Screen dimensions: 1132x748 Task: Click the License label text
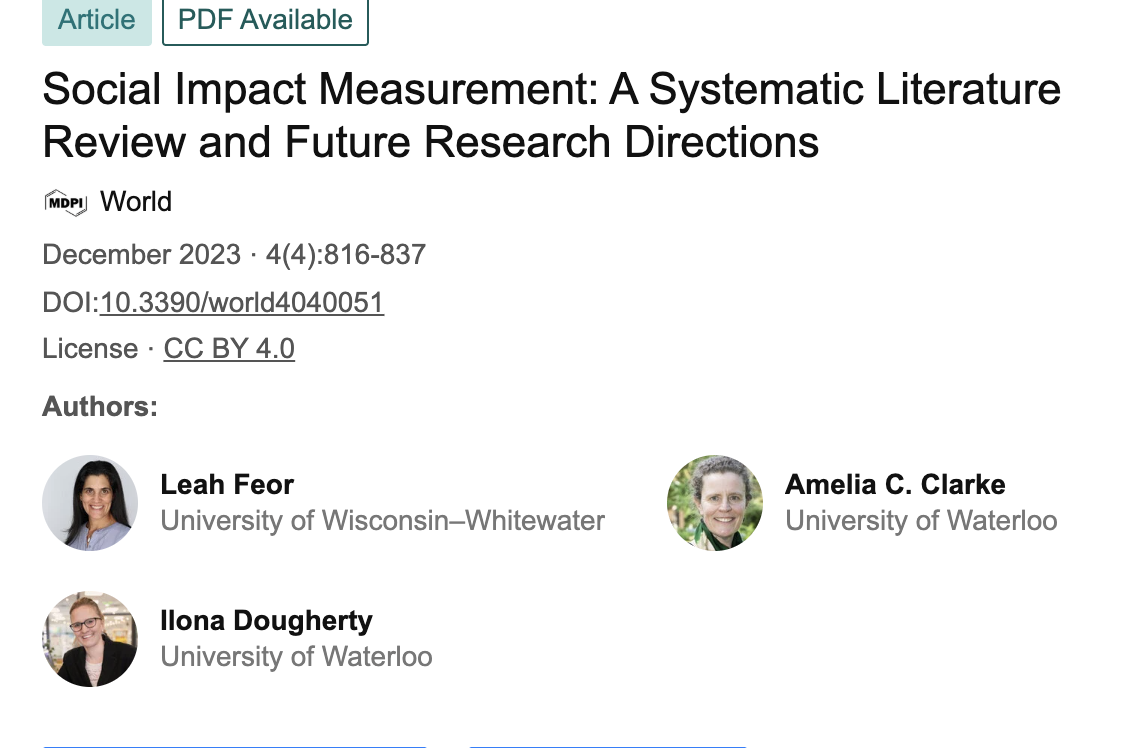pyautogui.click(x=90, y=348)
